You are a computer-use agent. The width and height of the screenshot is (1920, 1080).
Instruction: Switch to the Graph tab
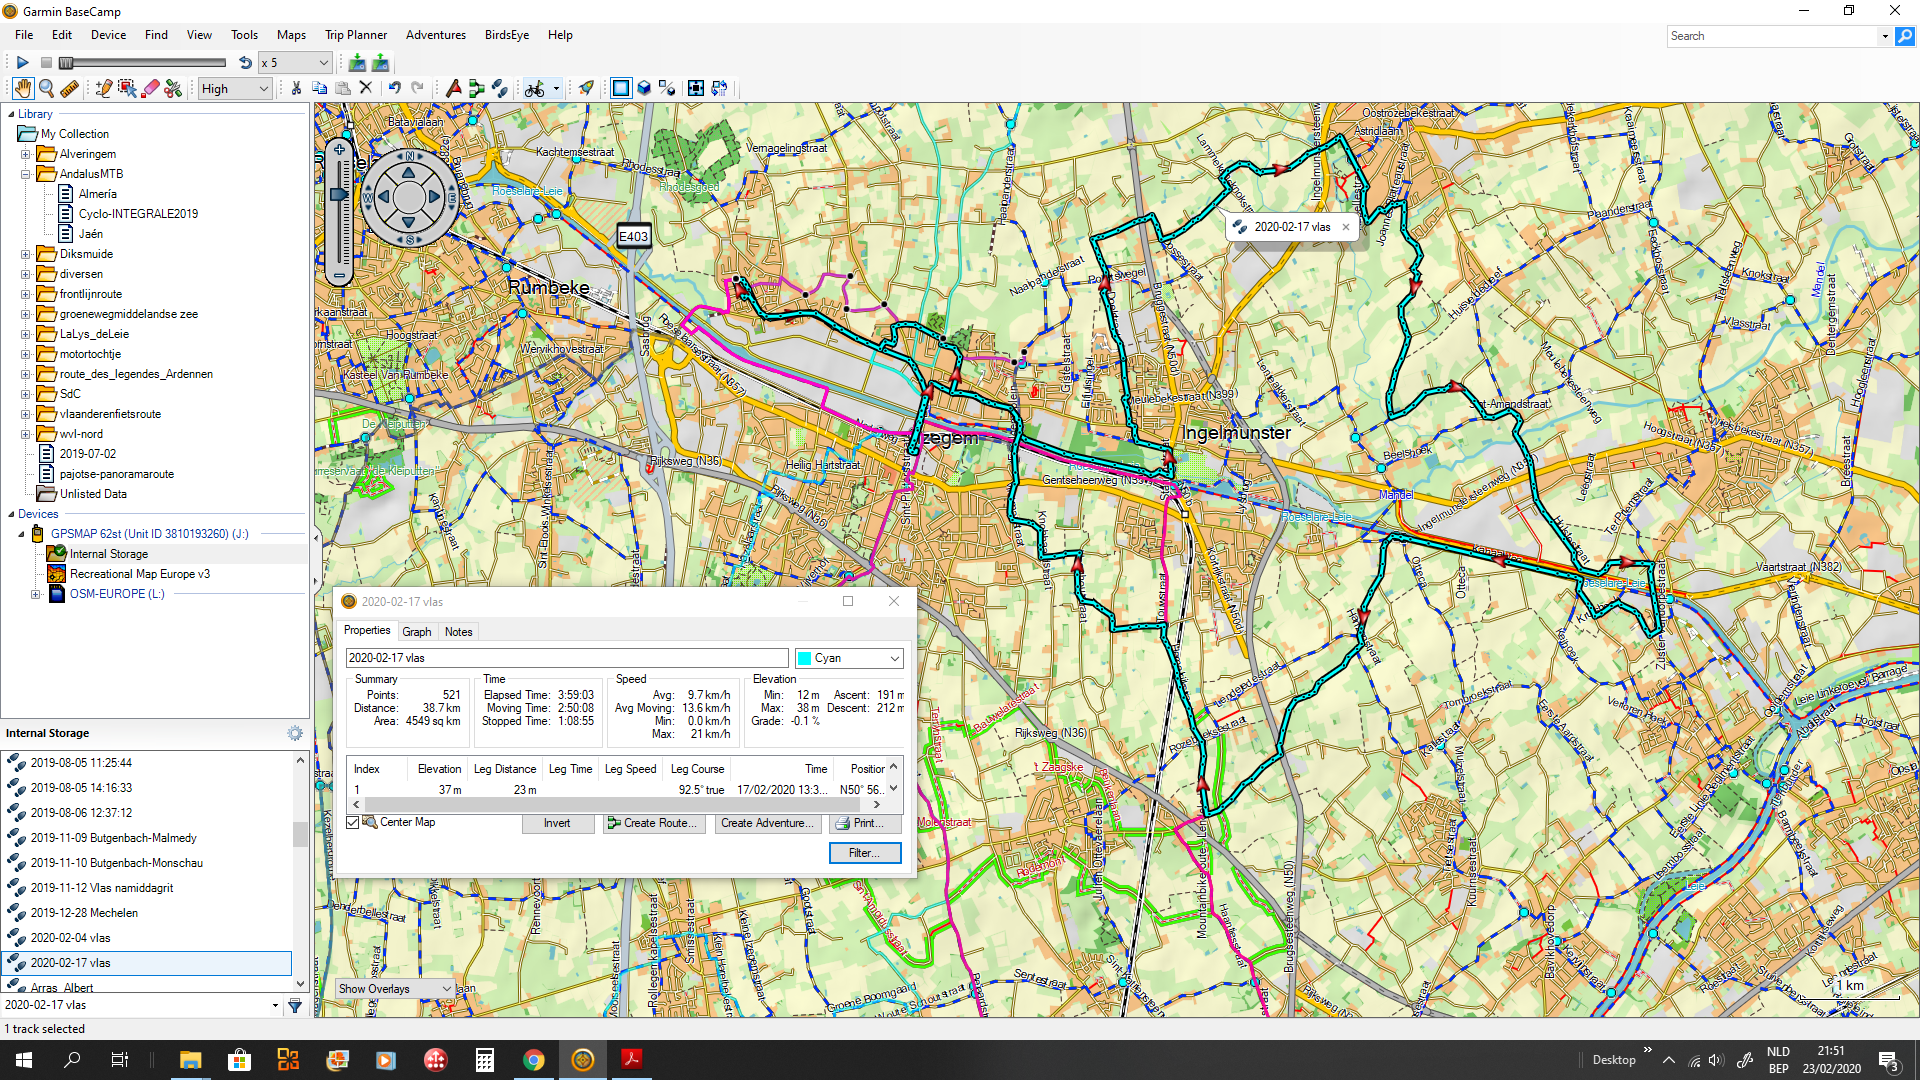417,631
